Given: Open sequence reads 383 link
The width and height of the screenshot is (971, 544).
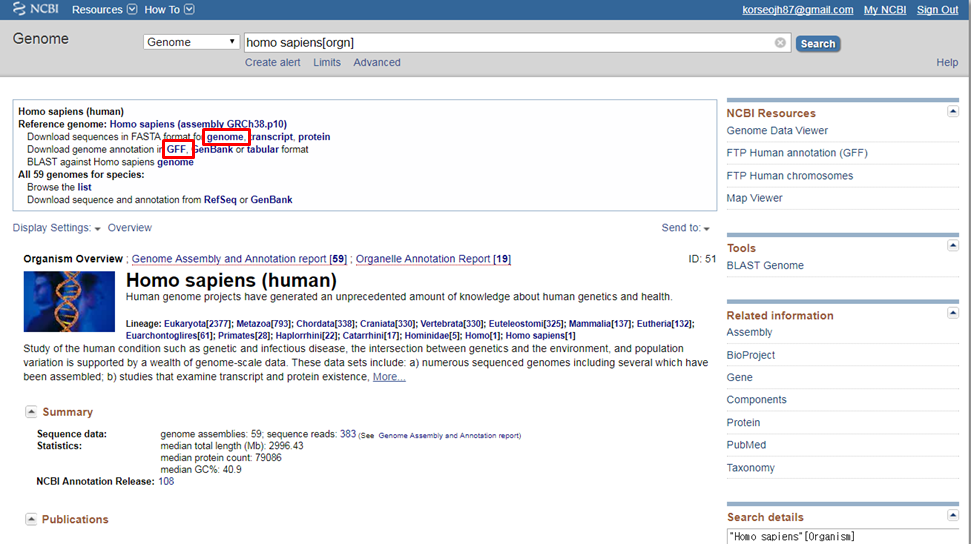Looking at the screenshot, I should (348, 434).
